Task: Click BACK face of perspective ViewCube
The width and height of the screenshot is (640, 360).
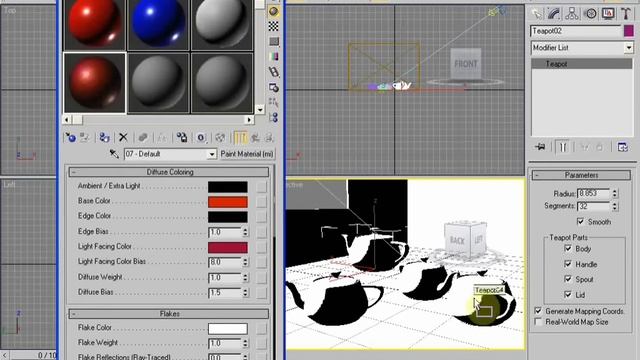Action: [x=457, y=240]
